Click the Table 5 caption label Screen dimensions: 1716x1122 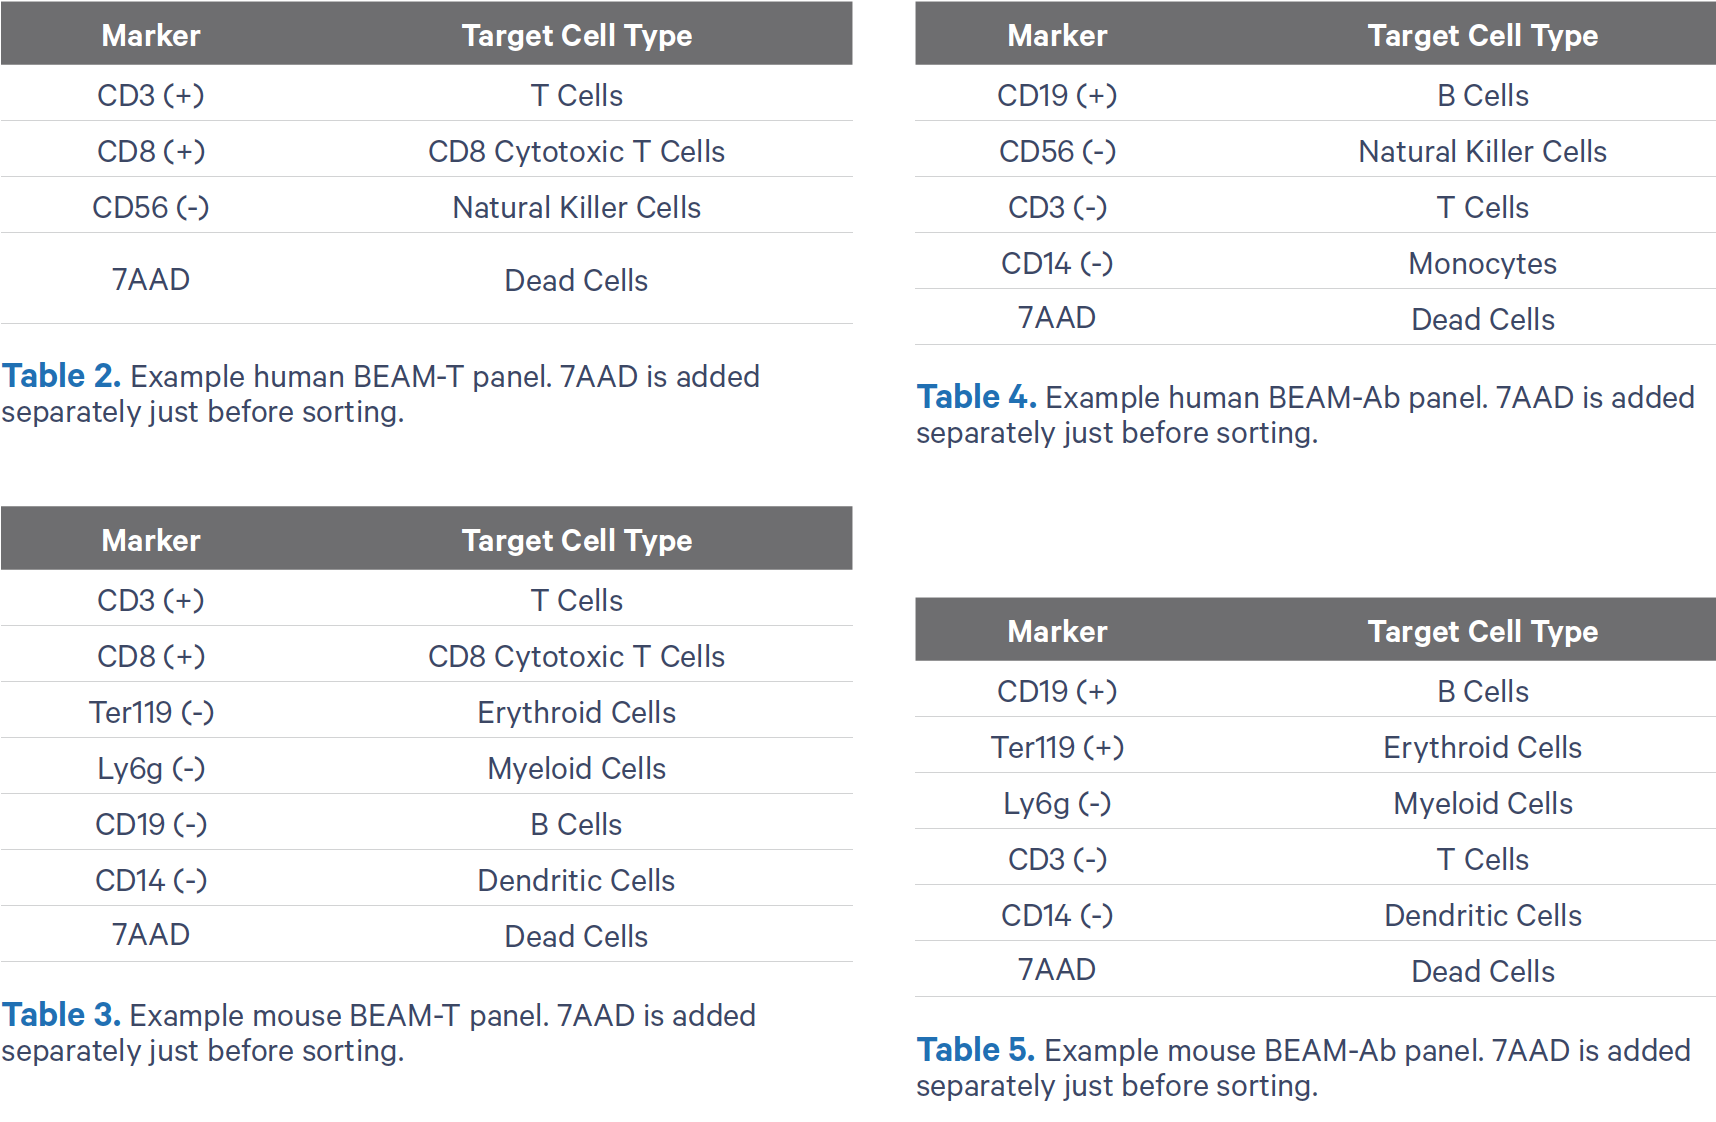976,1050
